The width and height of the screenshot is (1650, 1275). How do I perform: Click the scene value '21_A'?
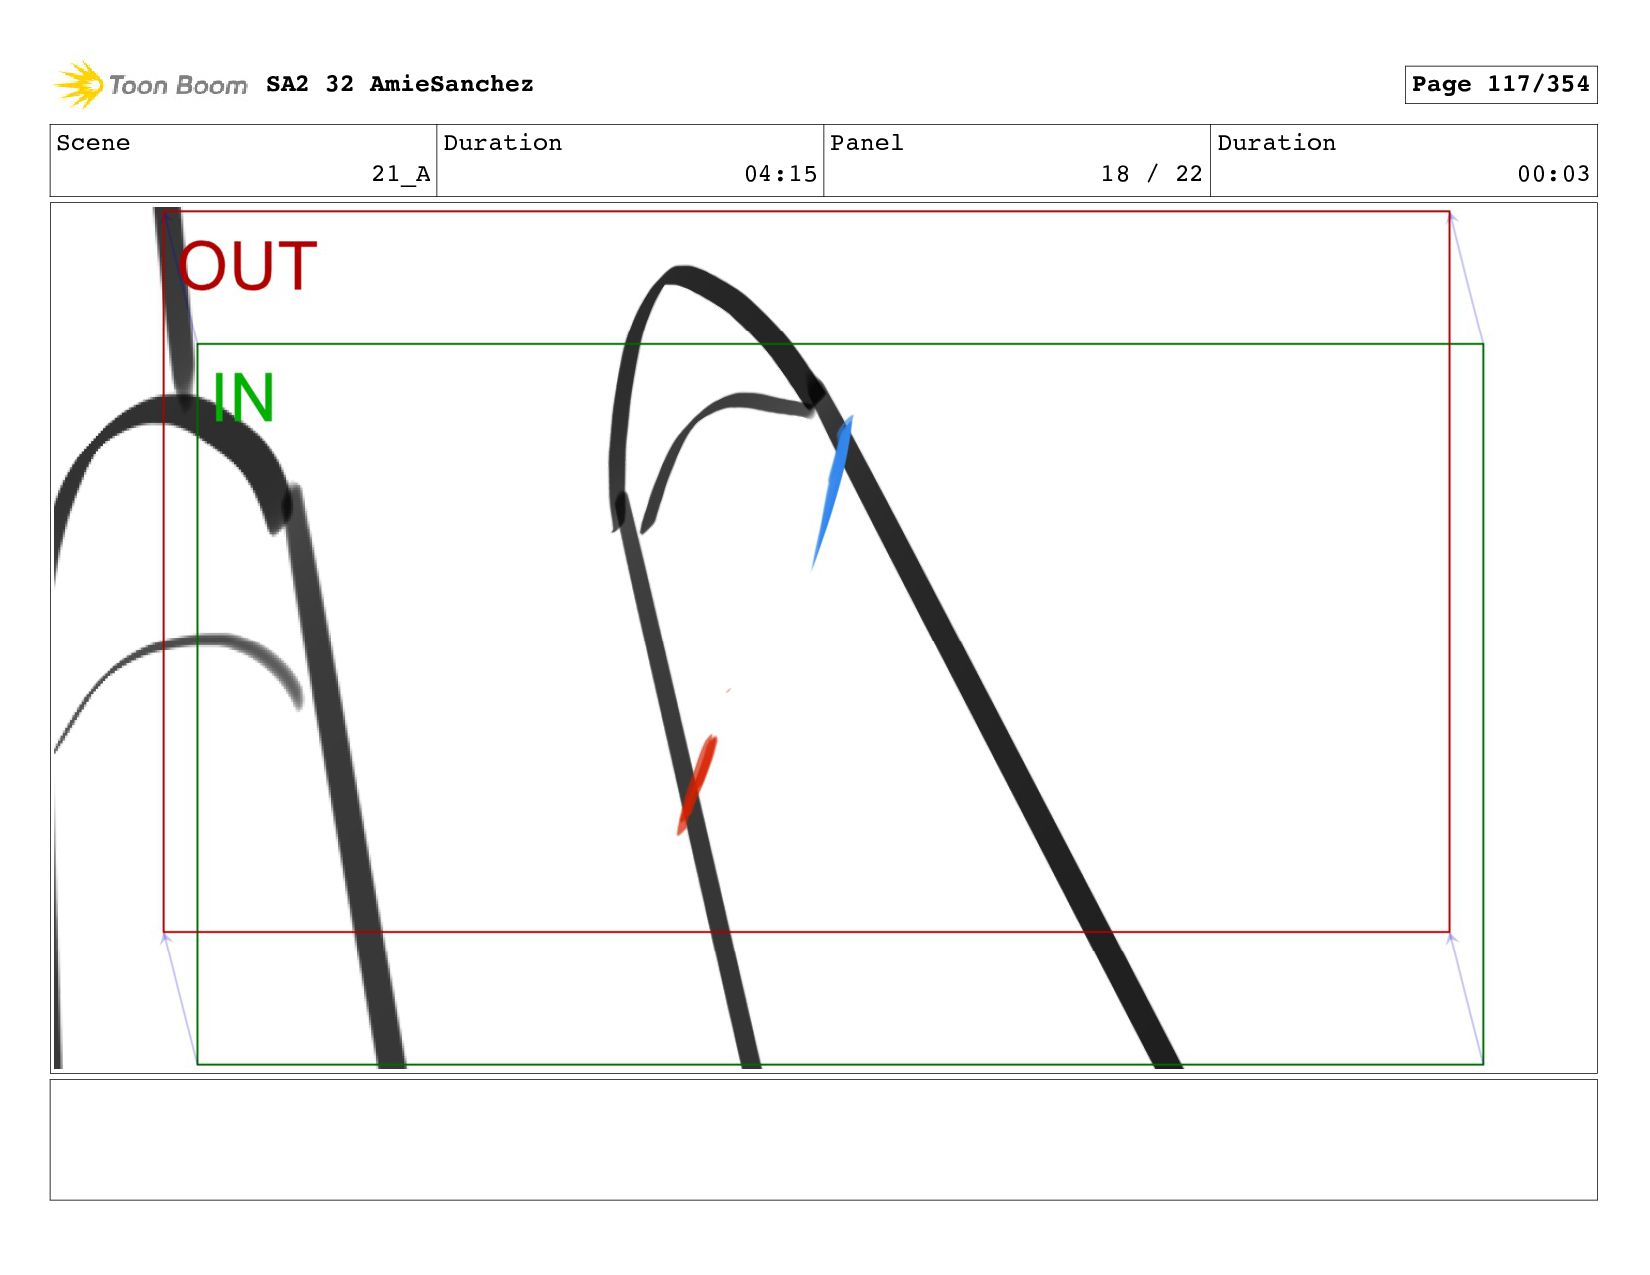click(x=401, y=174)
